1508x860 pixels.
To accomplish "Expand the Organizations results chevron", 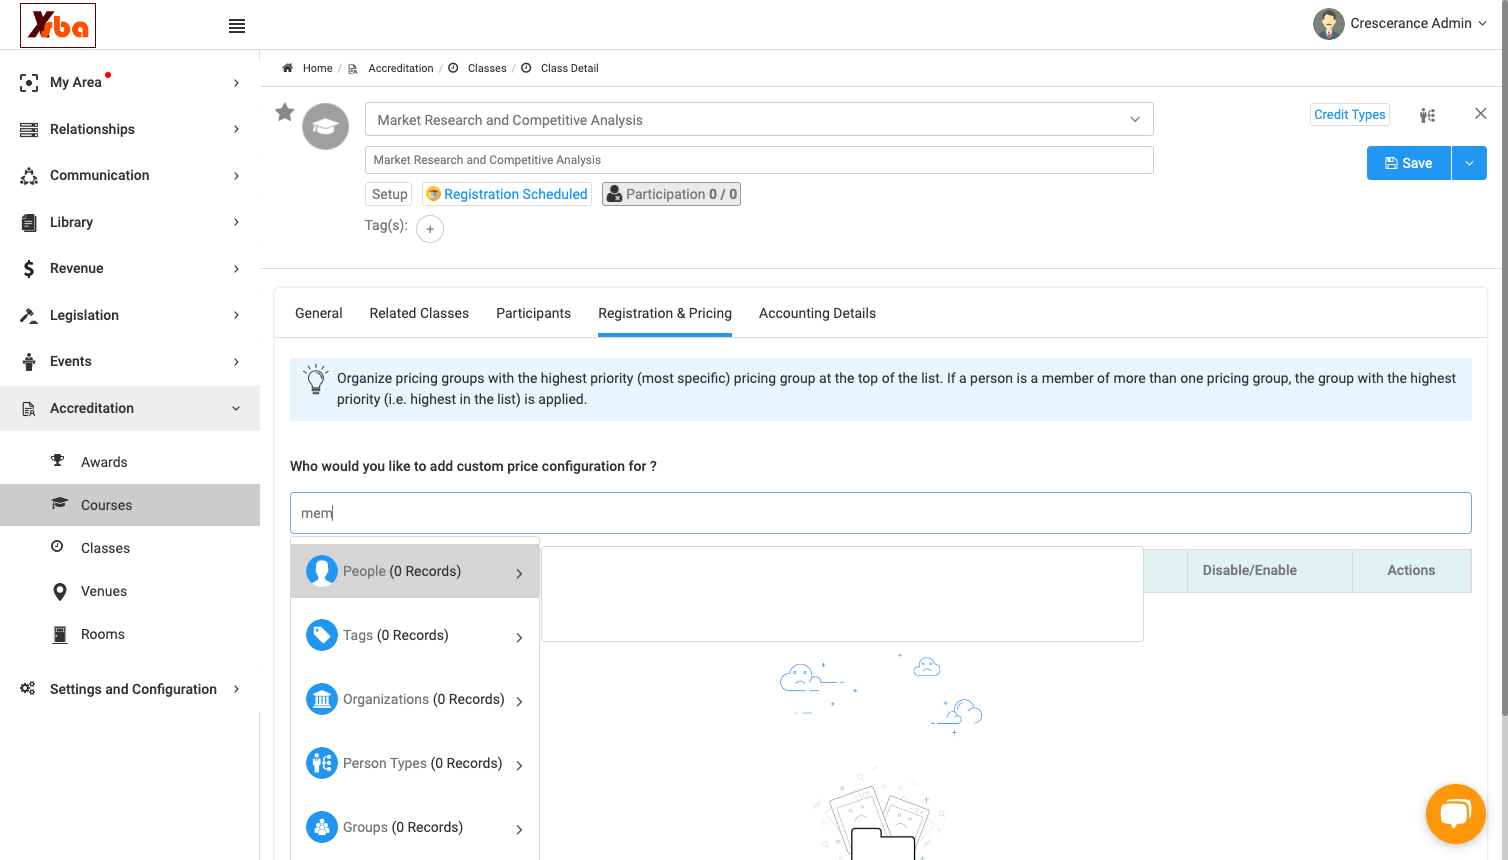I will point(519,701).
